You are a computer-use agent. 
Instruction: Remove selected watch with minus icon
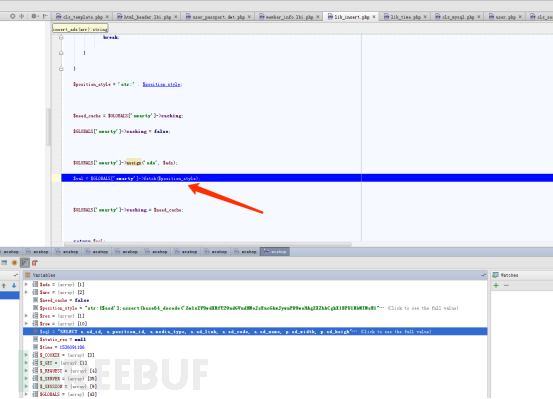tap(506, 285)
